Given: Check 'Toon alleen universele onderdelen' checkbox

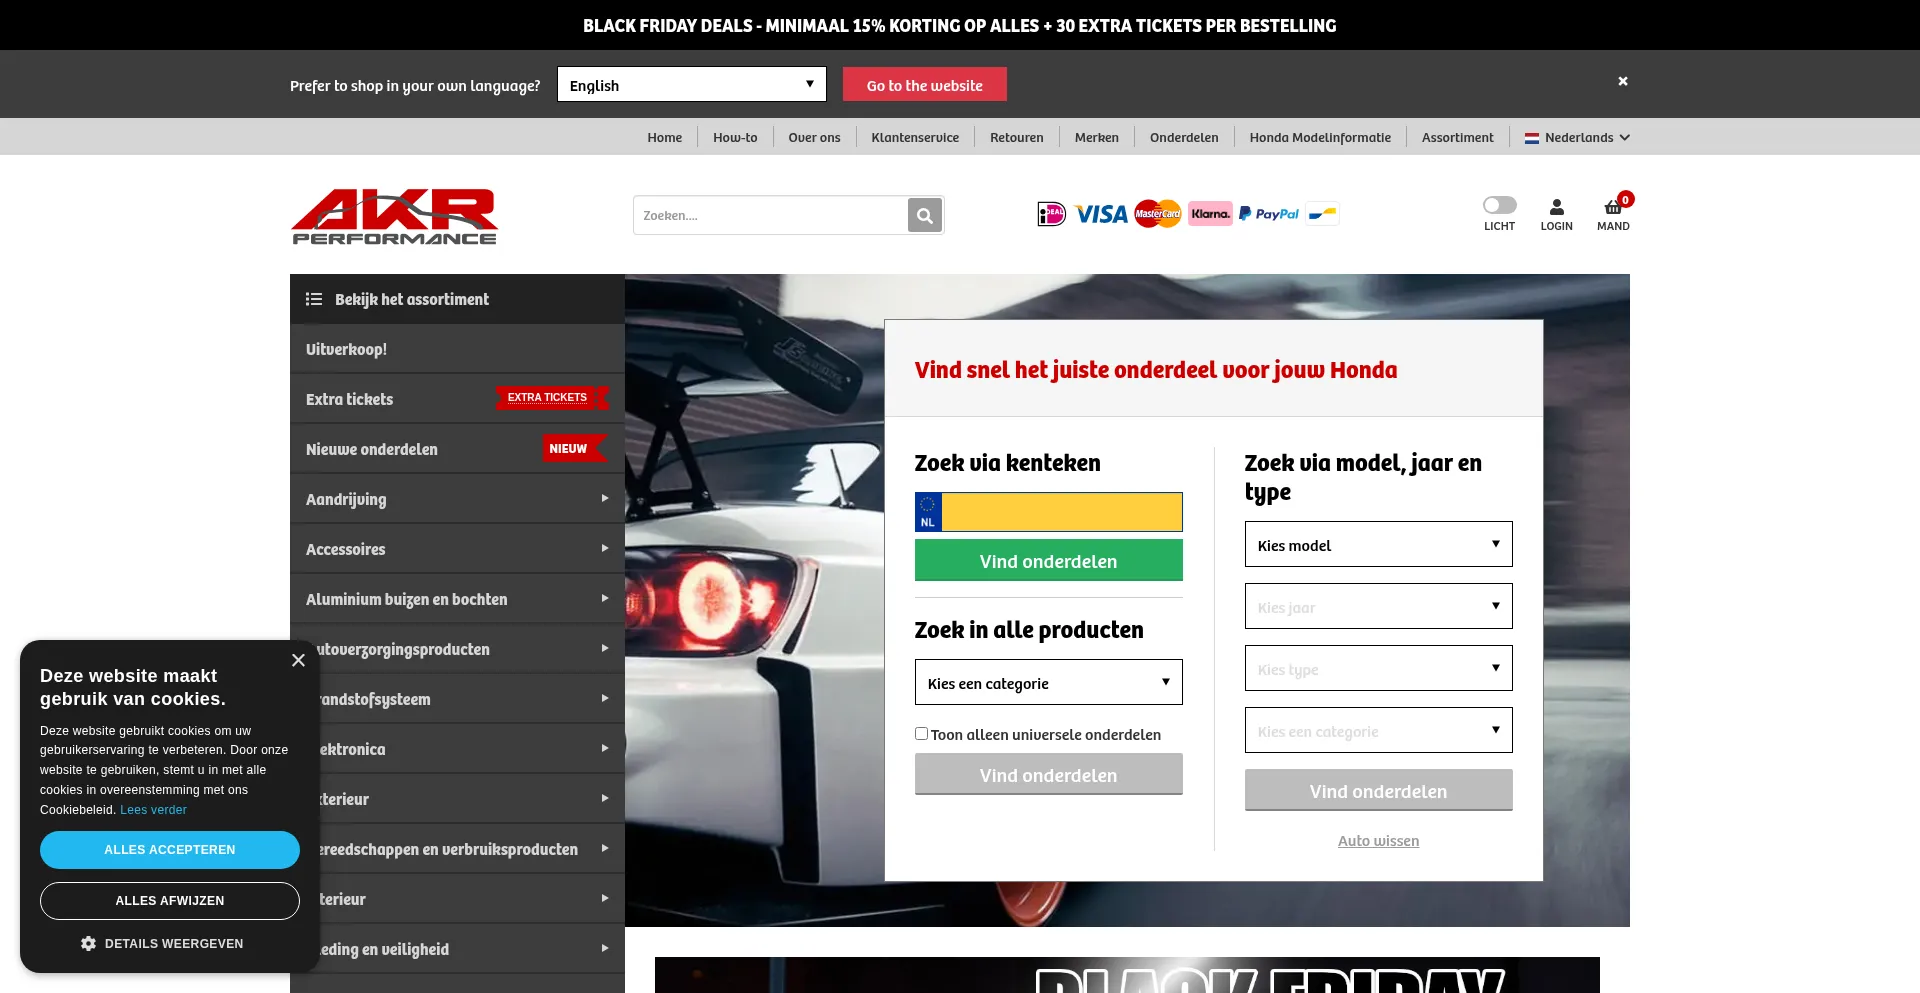Looking at the screenshot, I should [921, 734].
